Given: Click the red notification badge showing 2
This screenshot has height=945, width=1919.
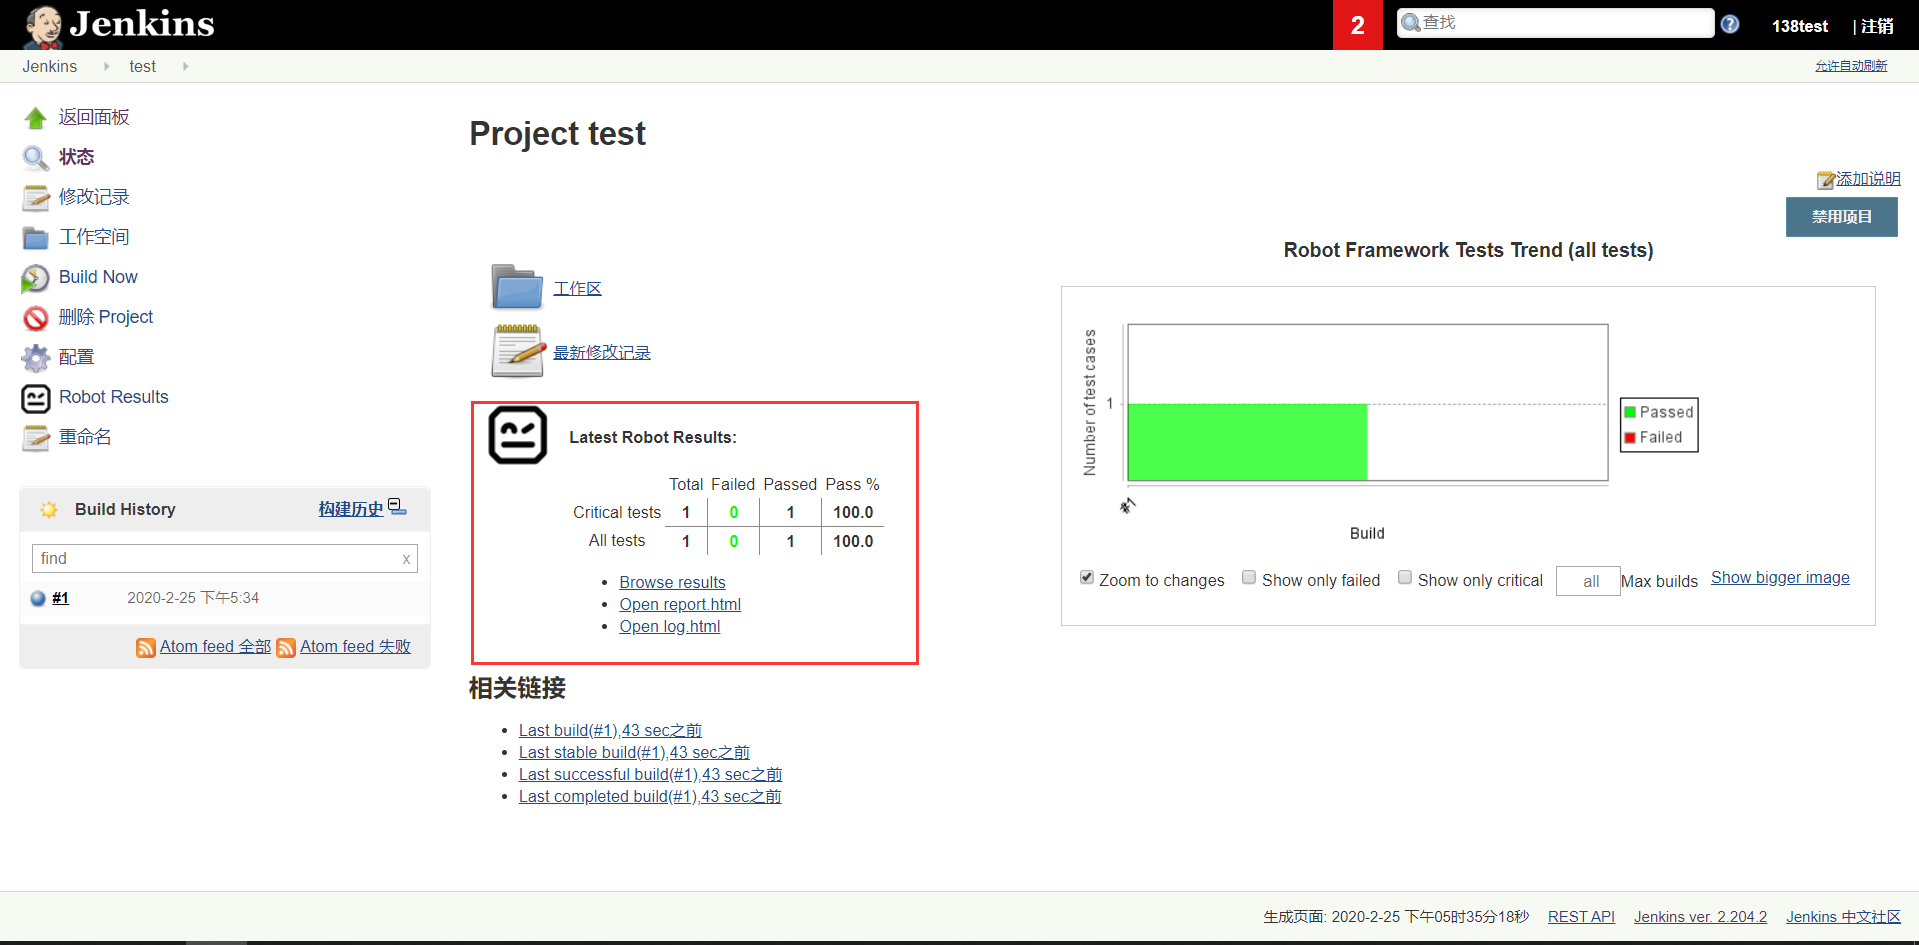Looking at the screenshot, I should point(1357,25).
